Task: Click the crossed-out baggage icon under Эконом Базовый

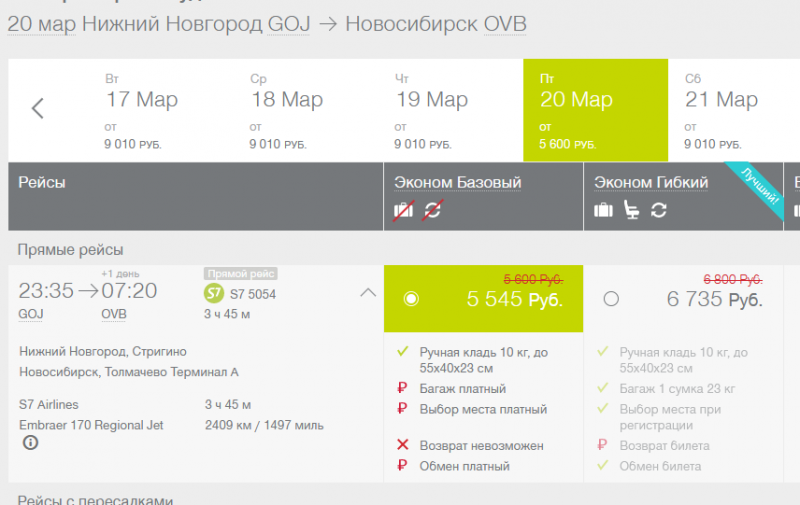Action: tap(404, 210)
